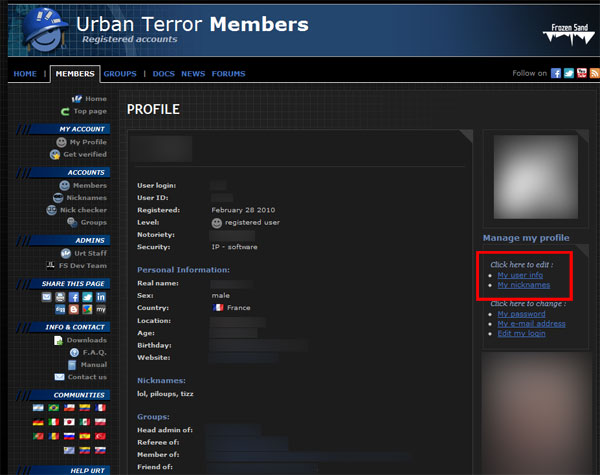Open the France community flag in sidebar

coord(100,408)
